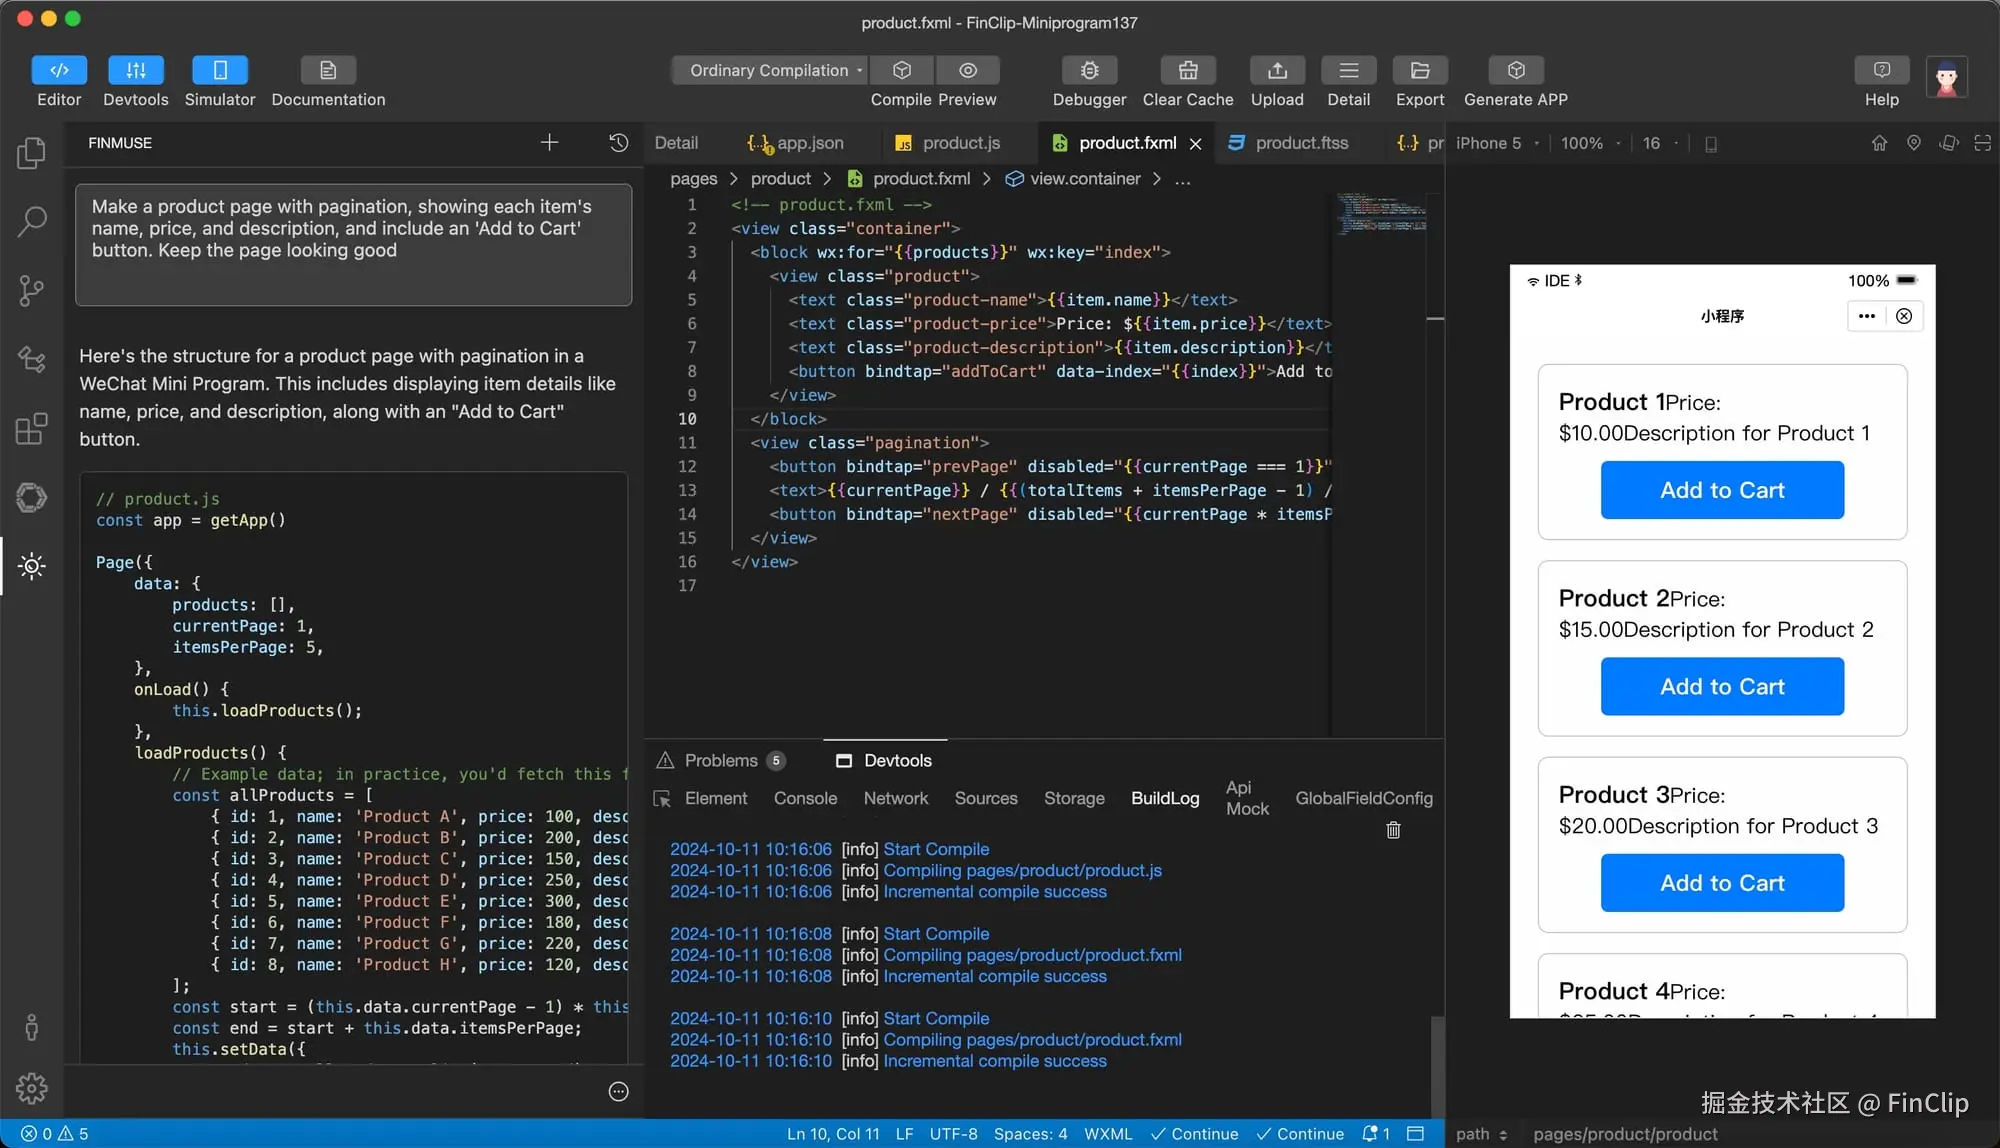This screenshot has width=2000, height=1148.
Task: Click the Preview eye icon
Action: pos(967,71)
